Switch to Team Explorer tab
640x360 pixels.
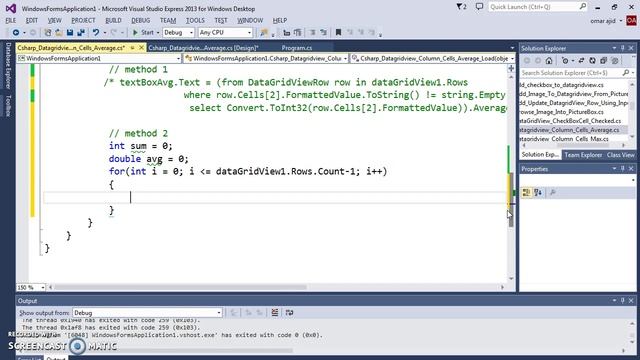coord(583,155)
